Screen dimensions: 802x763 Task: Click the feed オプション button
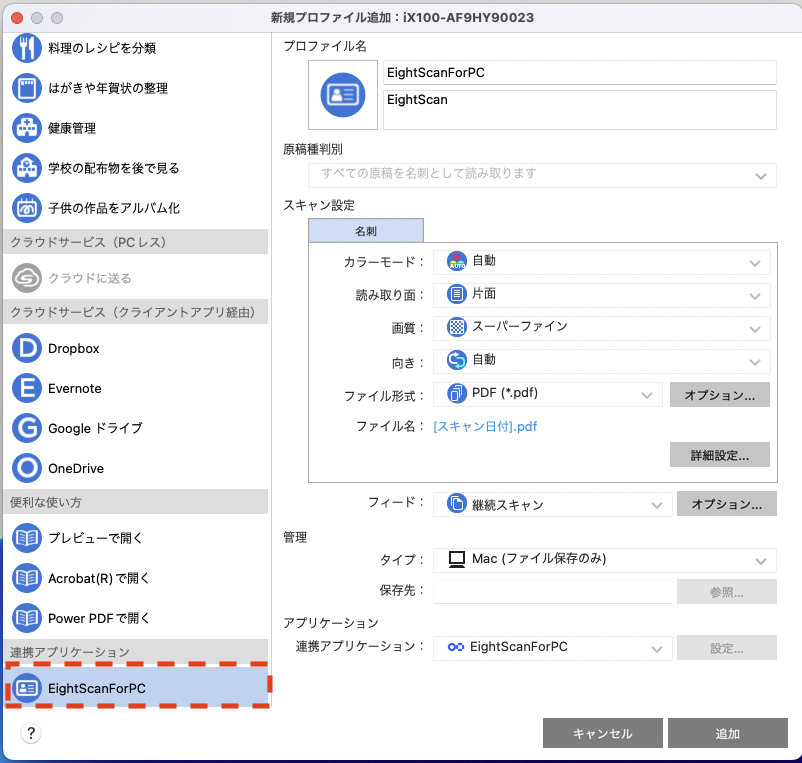pos(727,504)
